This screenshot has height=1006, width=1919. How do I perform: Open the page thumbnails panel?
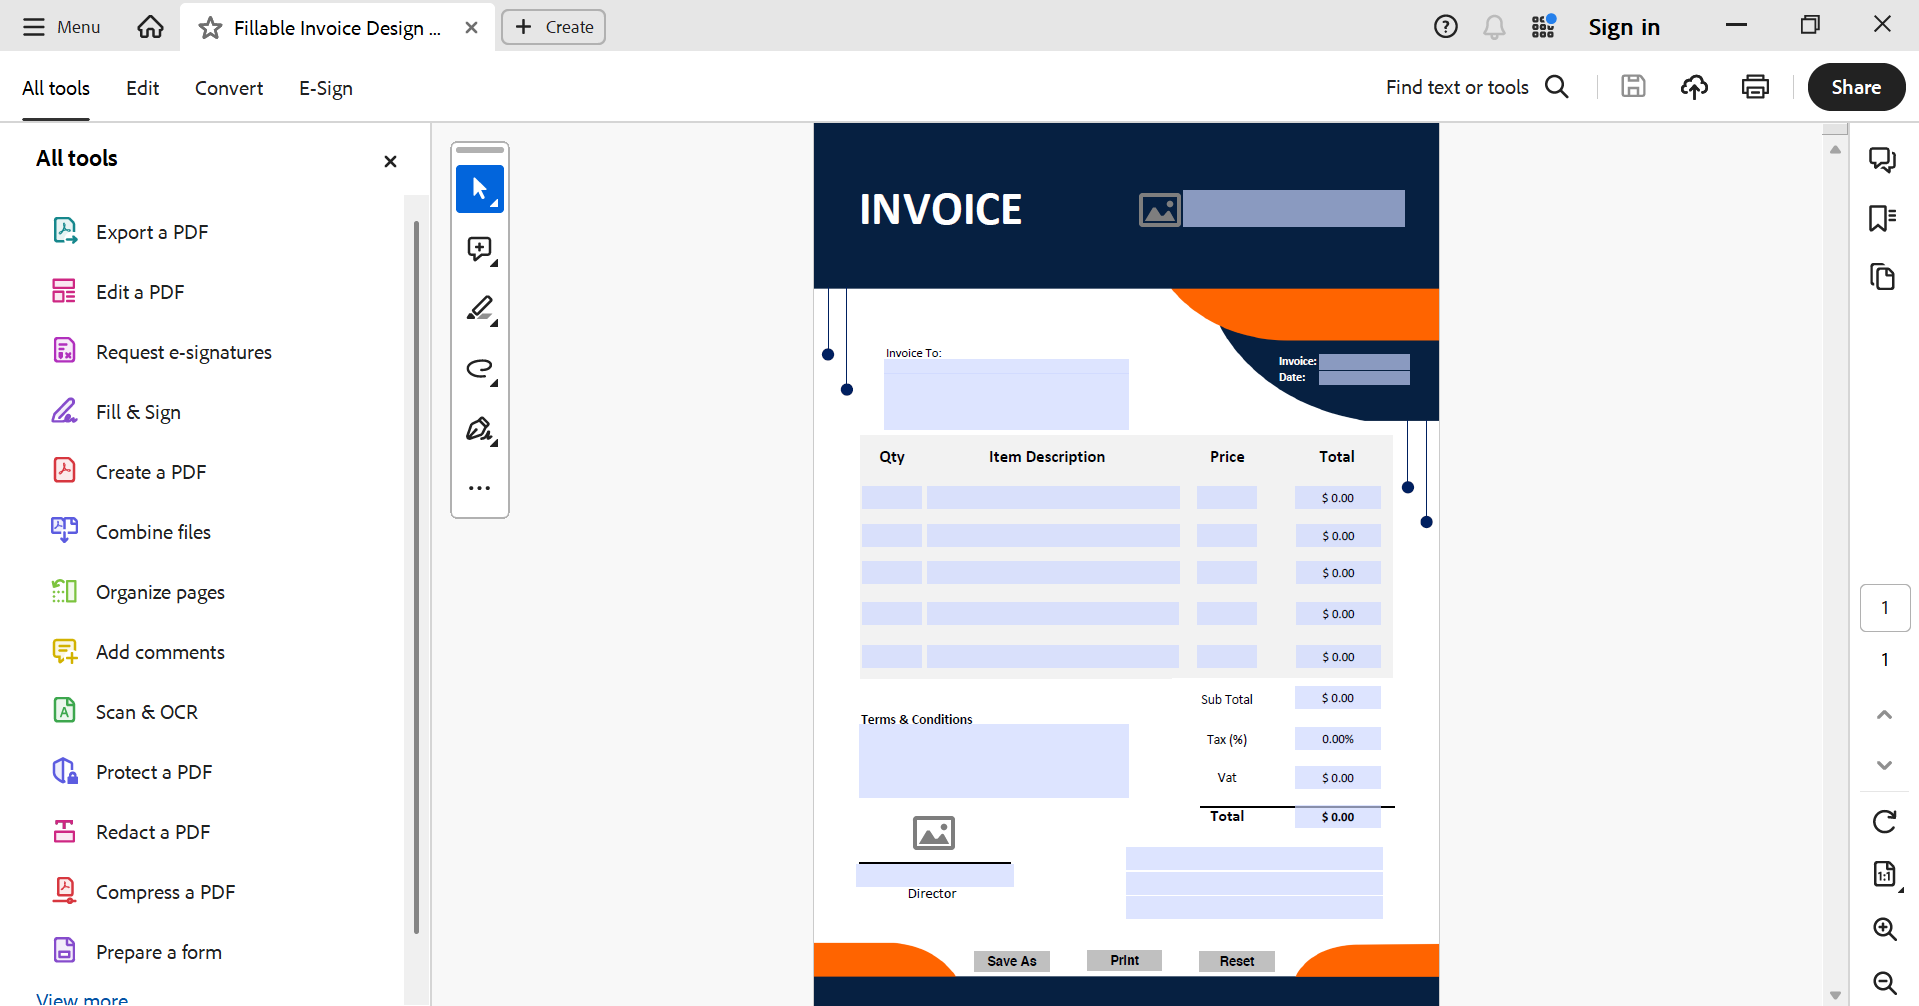tap(1883, 277)
